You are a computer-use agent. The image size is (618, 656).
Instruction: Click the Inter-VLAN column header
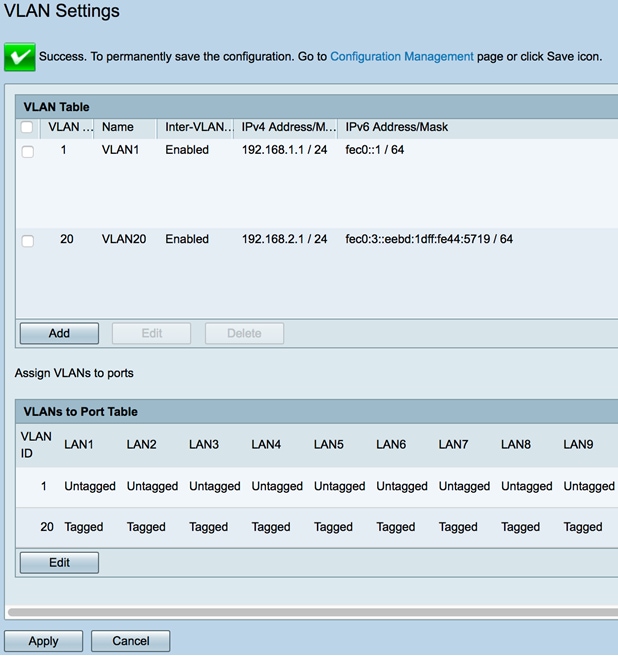[x=199, y=127]
